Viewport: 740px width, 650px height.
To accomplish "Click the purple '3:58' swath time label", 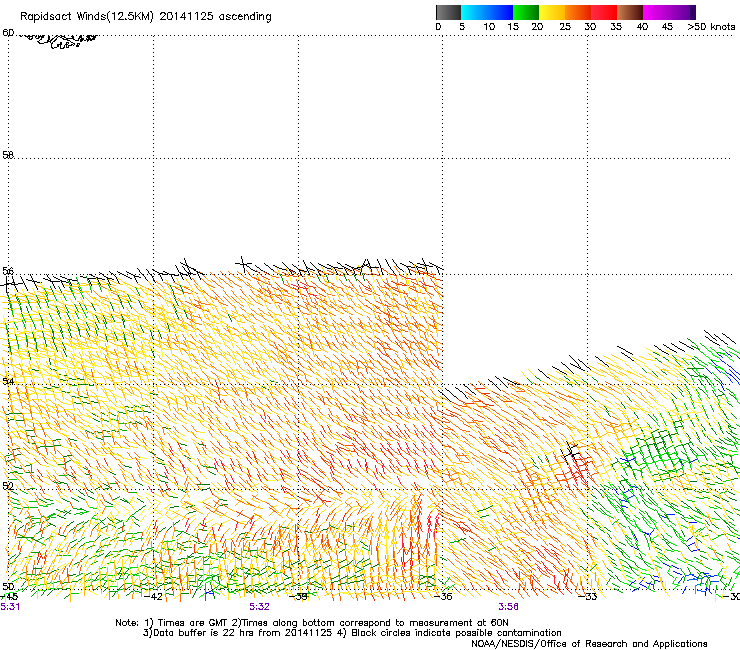I will (x=508, y=607).
